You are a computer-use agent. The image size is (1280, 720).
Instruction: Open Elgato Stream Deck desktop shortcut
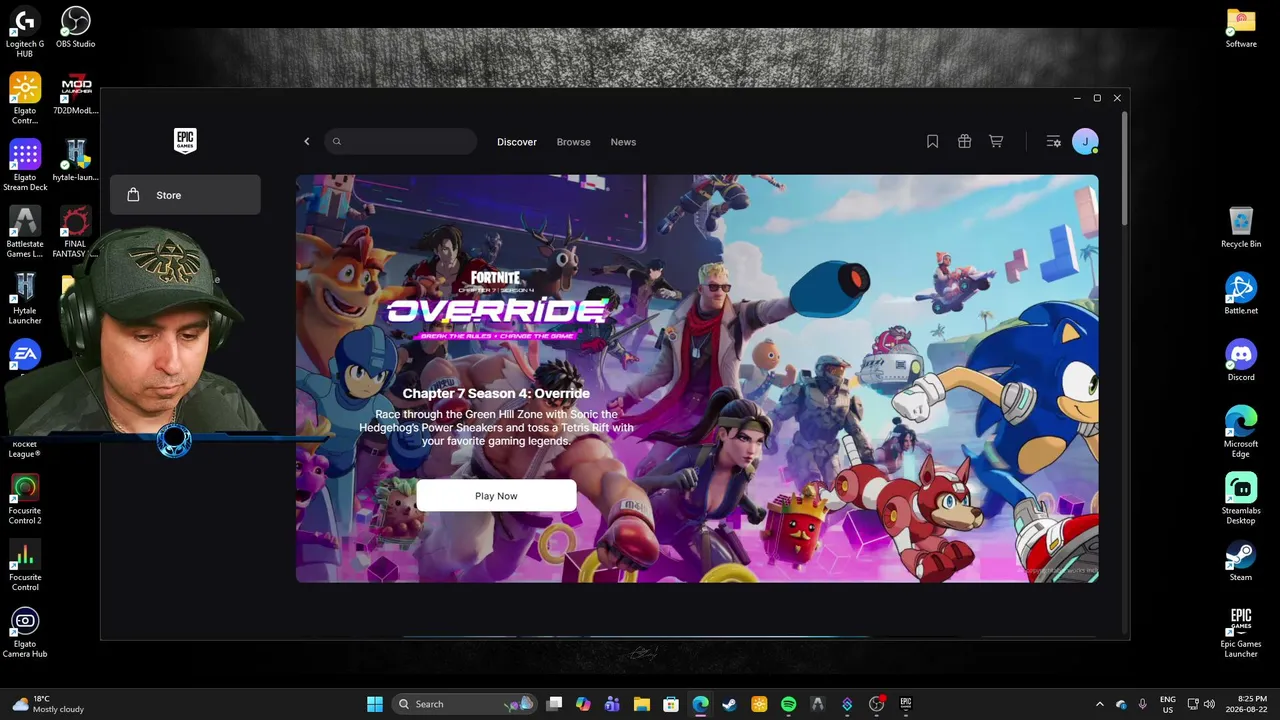25,165
